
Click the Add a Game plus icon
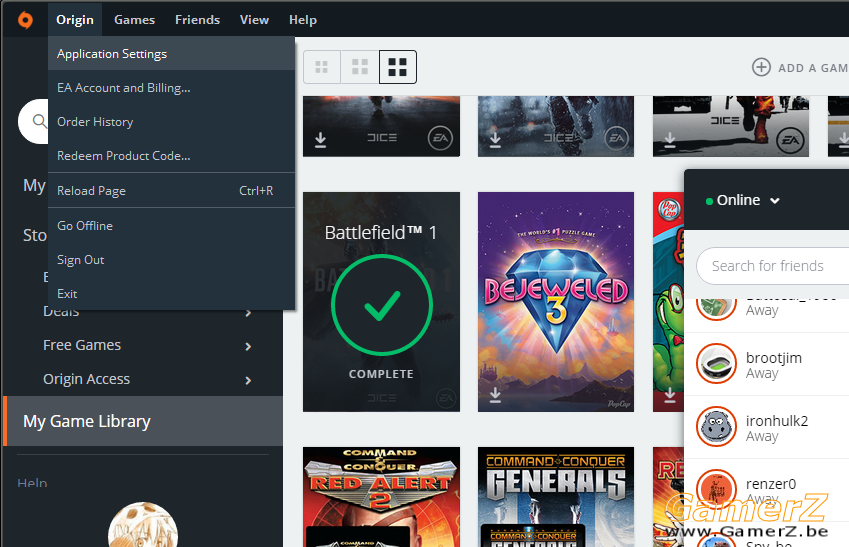[x=761, y=68]
